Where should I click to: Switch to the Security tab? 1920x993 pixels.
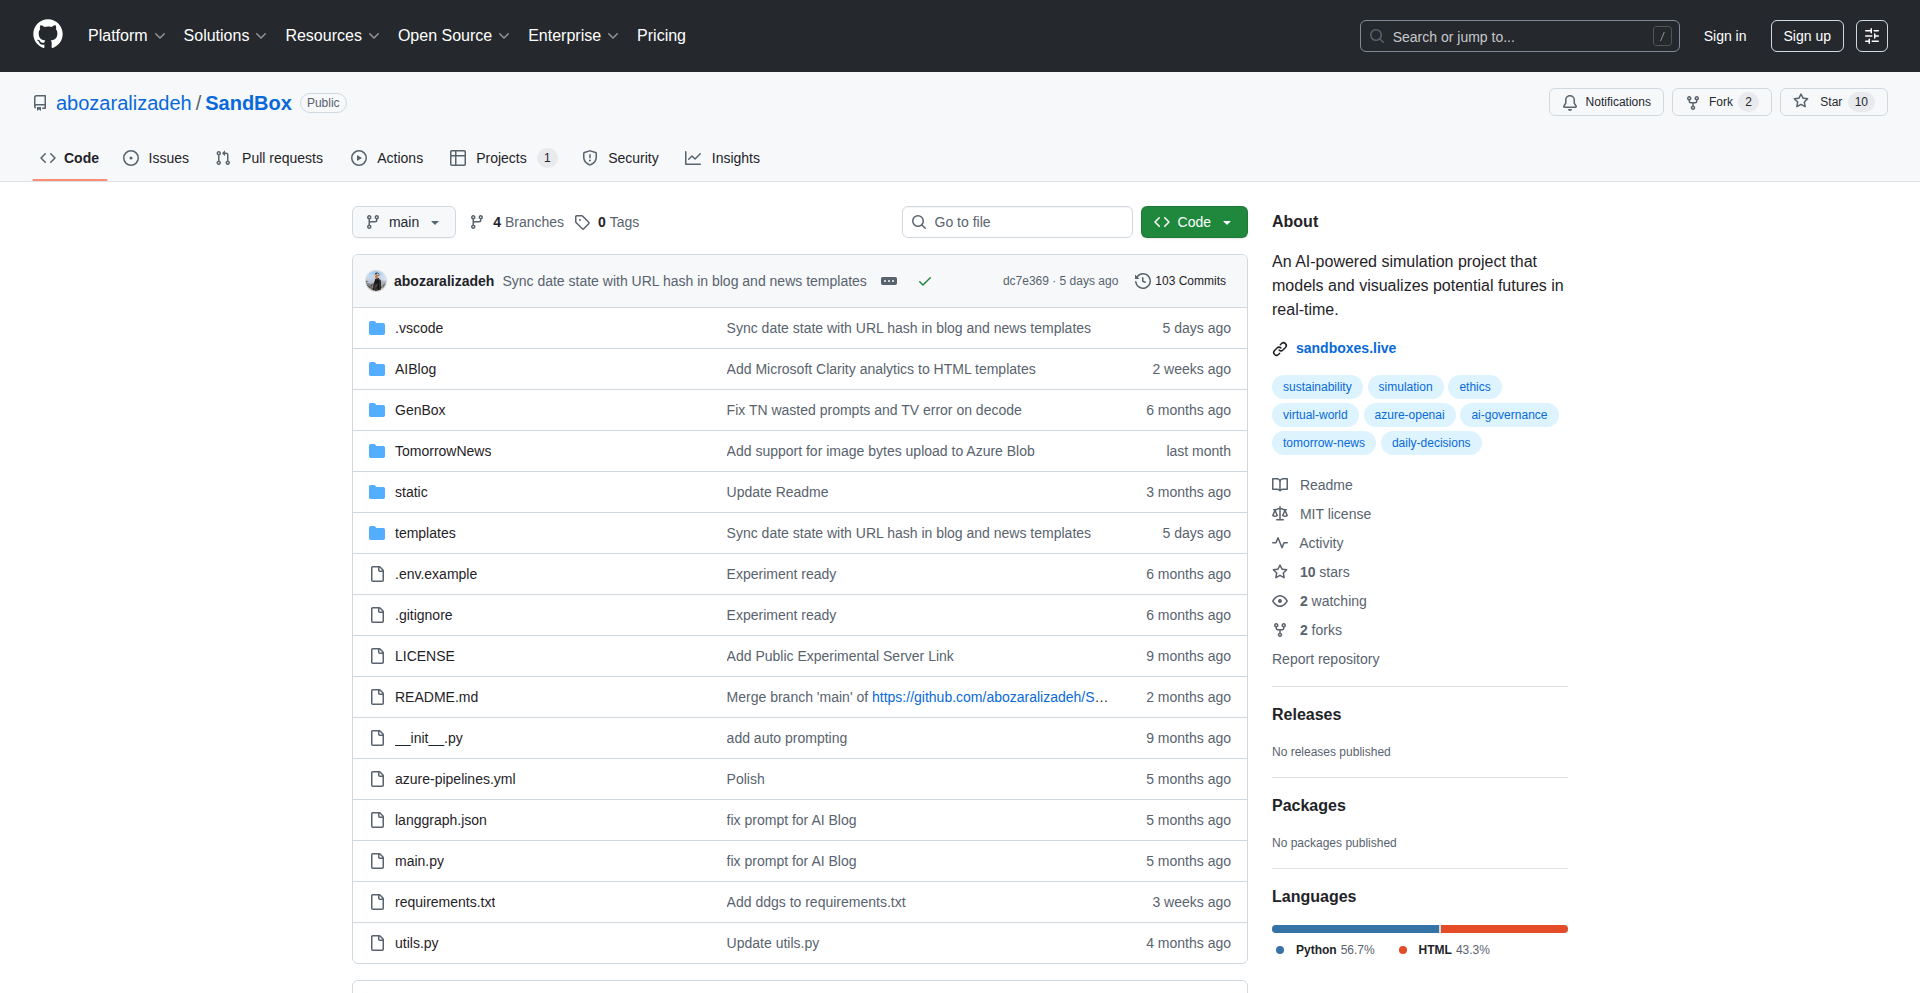pyautogui.click(x=620, y=158)
